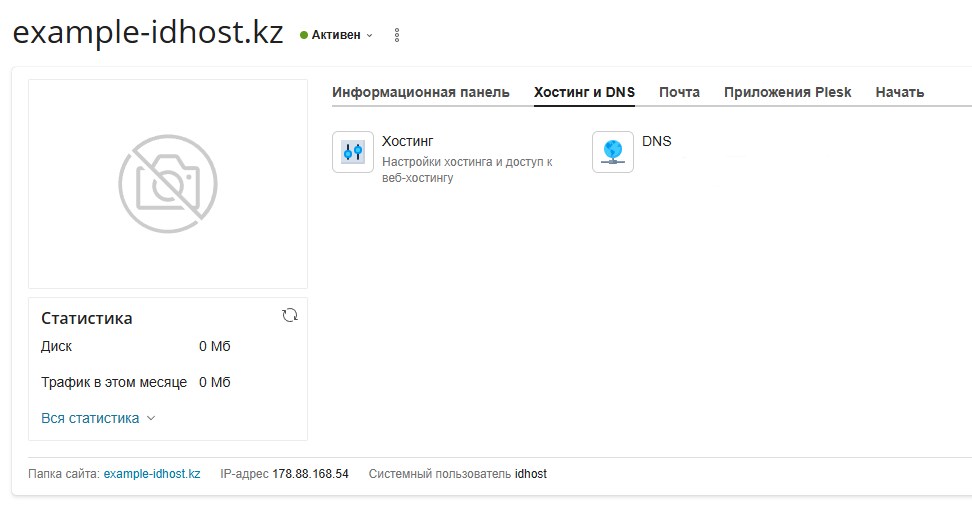Screen dimensions: 972x505
Task: Expand Вся статистика
Action: coord(98,418)
